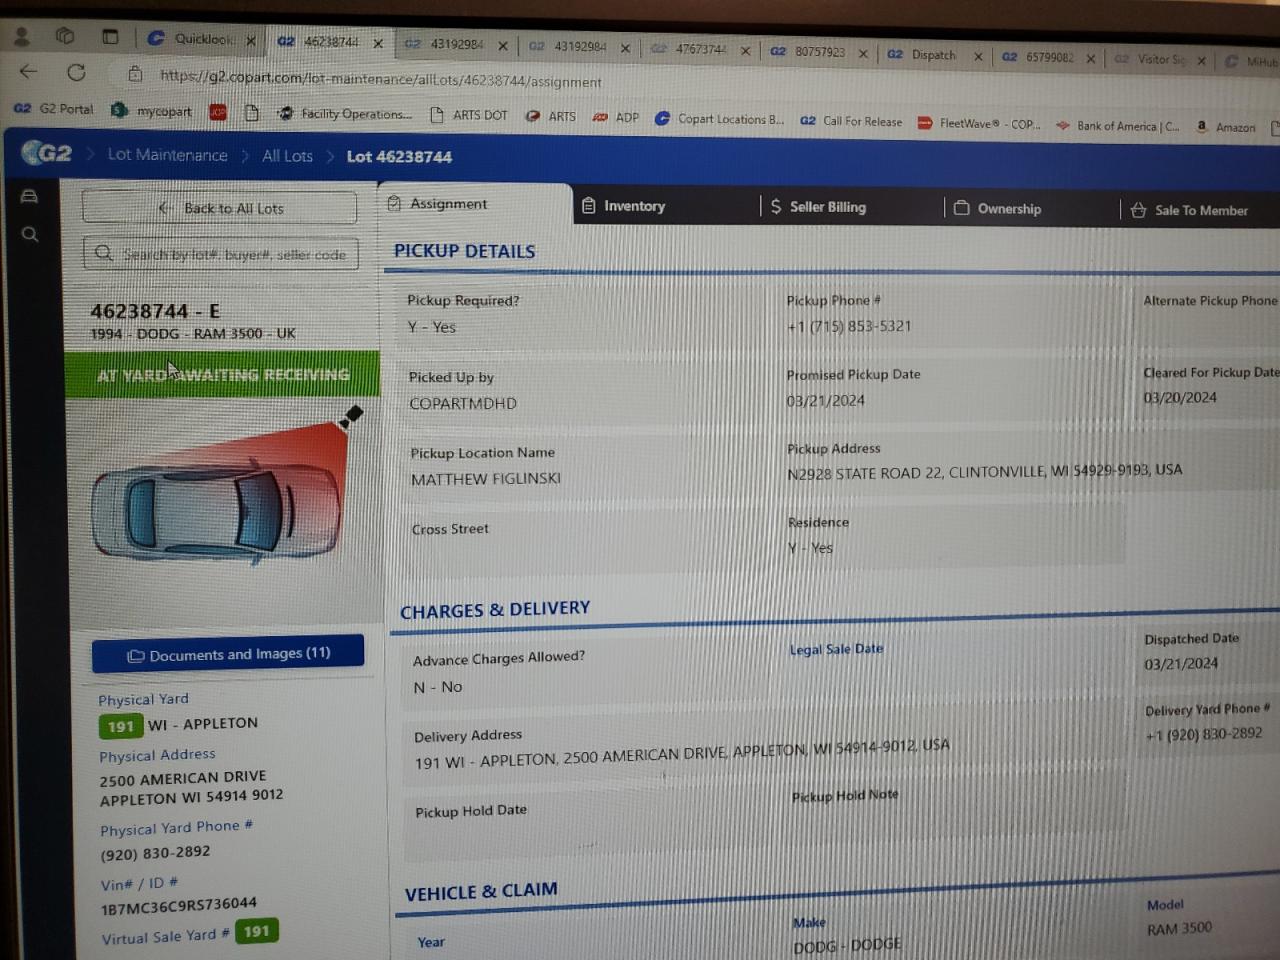The height and width of the screenshot is (960, 1280).
Task: Open Bank of America bookmark
Action: pyautogui.click(x=1118, y=126)
